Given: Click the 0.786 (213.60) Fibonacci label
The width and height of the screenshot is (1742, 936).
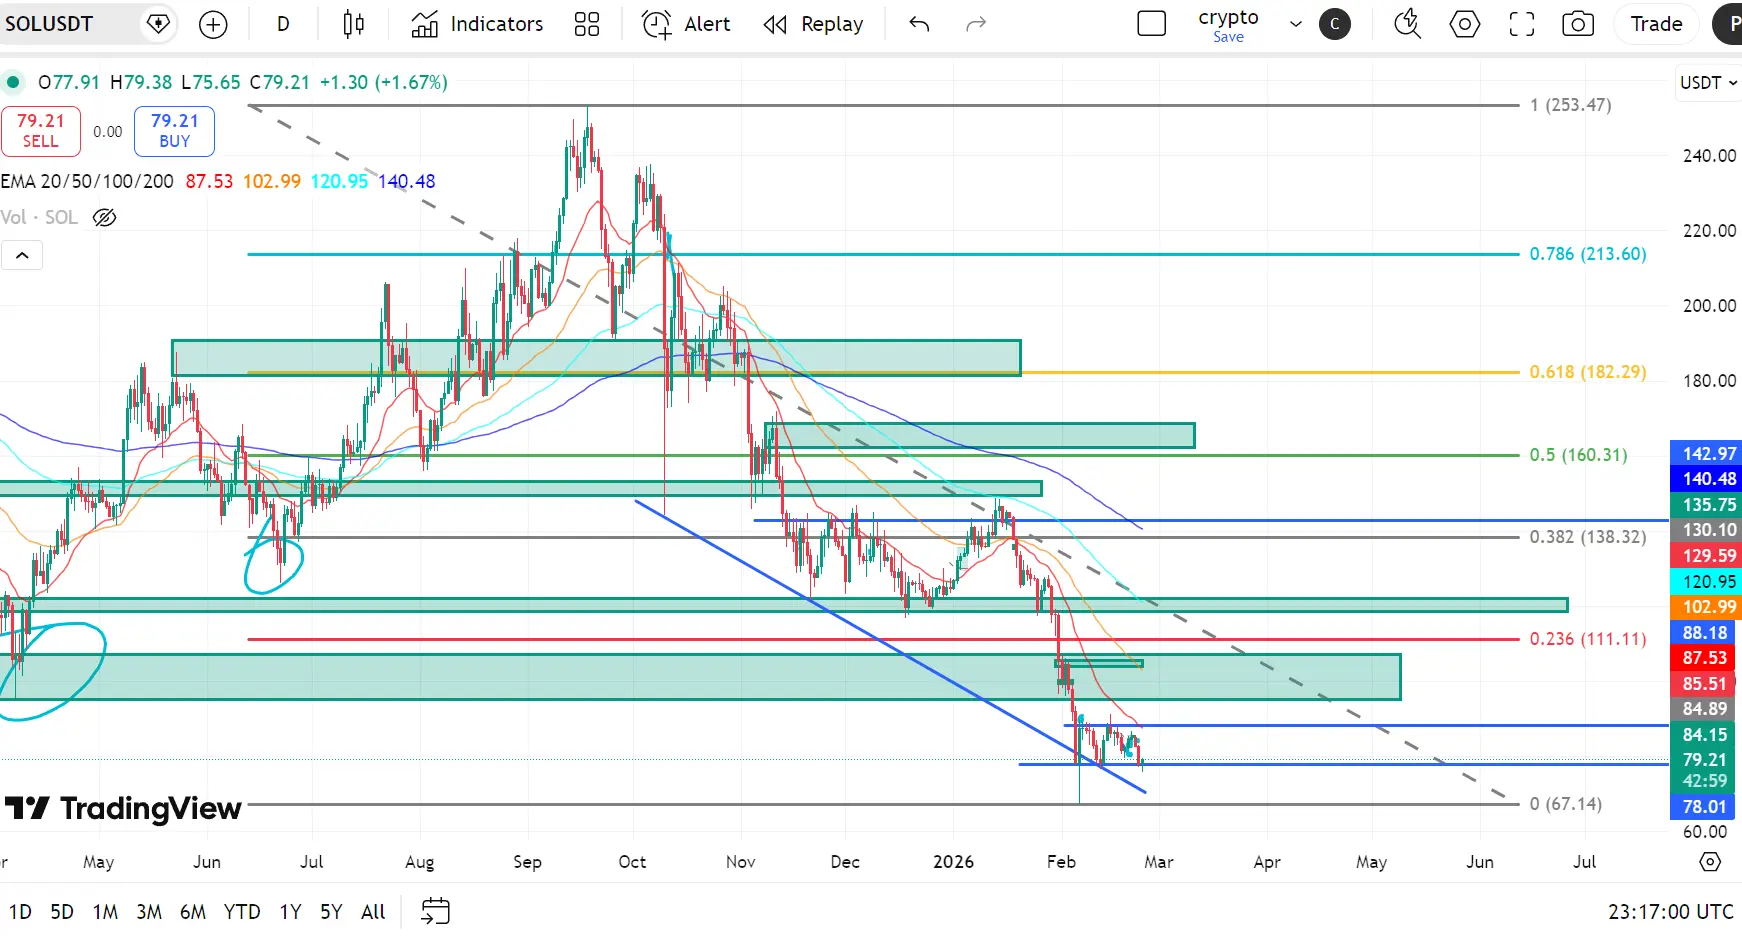Looking at the screenshot, I should [x=1588, y=254].
